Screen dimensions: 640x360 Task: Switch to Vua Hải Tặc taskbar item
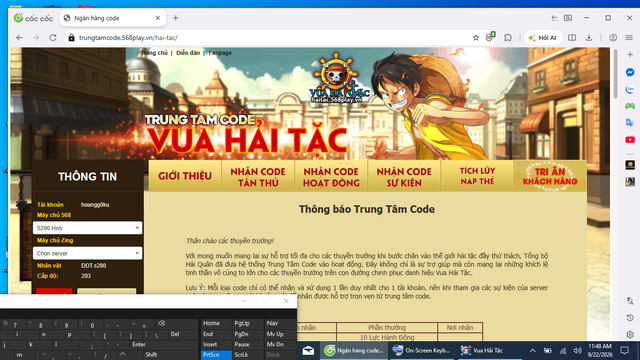pos(490,350)
